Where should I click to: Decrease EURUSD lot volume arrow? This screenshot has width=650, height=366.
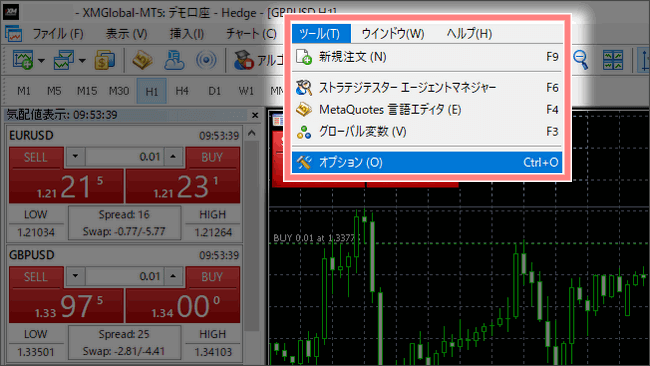pos(75,157)
